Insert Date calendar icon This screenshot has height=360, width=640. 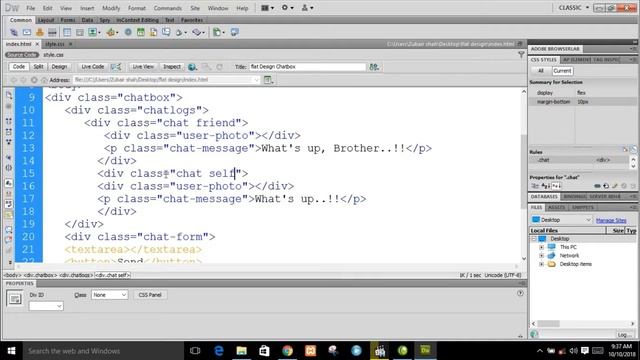point(141,32)
